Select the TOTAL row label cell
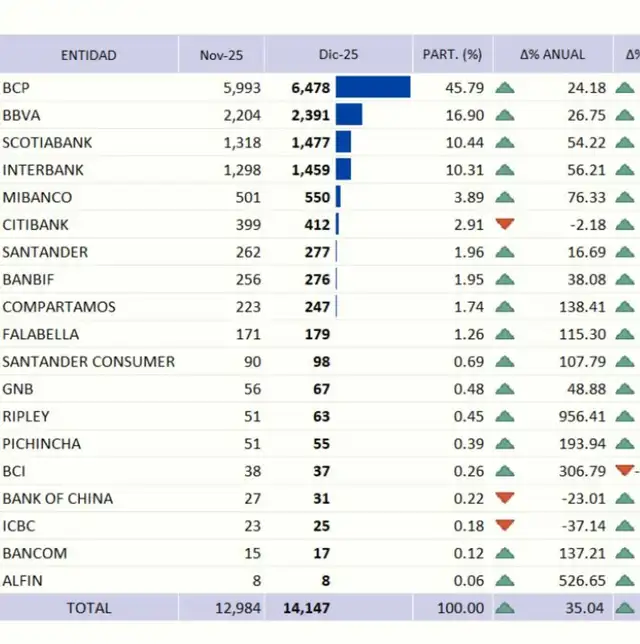The image size is (640, 644). tap(88, 607)
